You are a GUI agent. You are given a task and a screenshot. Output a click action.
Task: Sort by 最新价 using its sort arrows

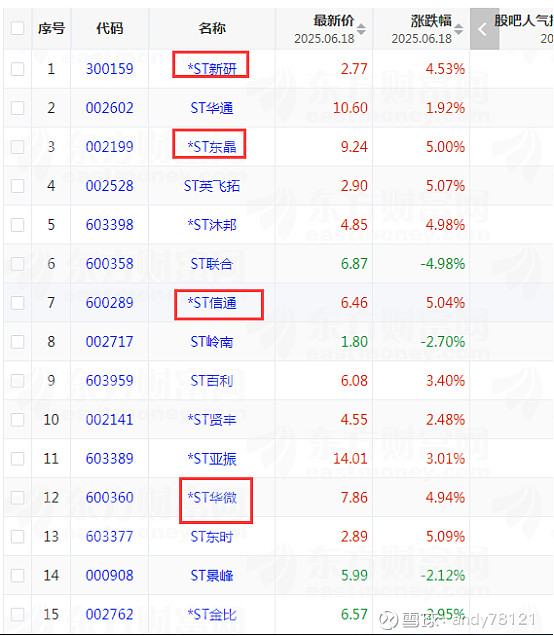pos(361,29)
